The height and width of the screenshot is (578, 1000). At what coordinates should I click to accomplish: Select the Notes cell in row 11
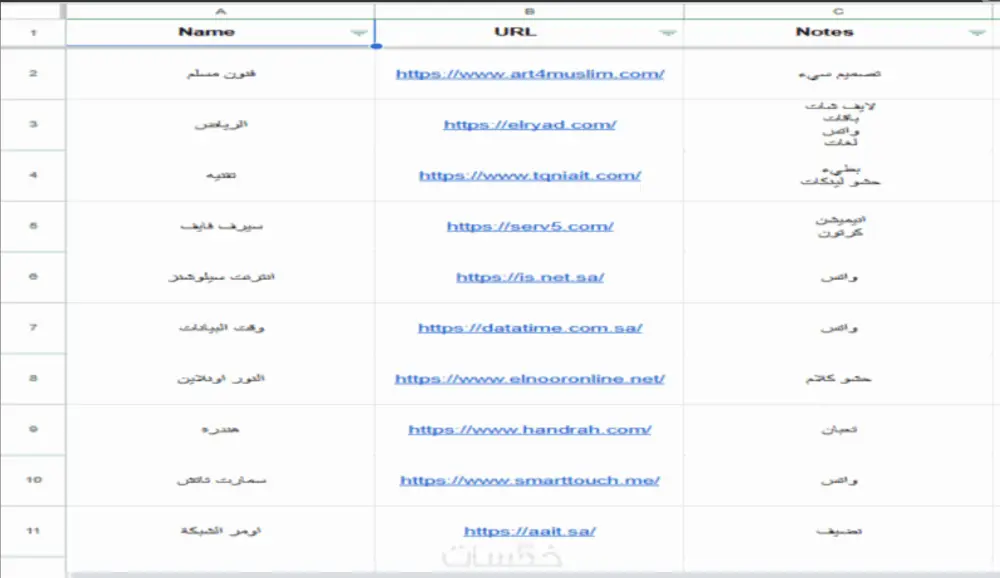click(839, 530)
